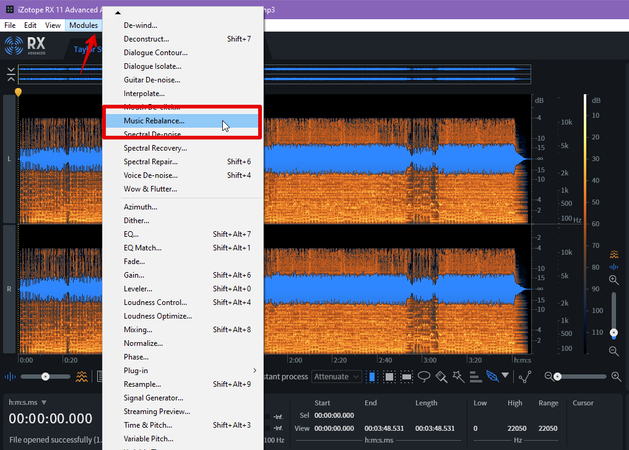Select Guitar De-noise entry
The width and height of the screenshot is (629, 450).
coord(183,80)
